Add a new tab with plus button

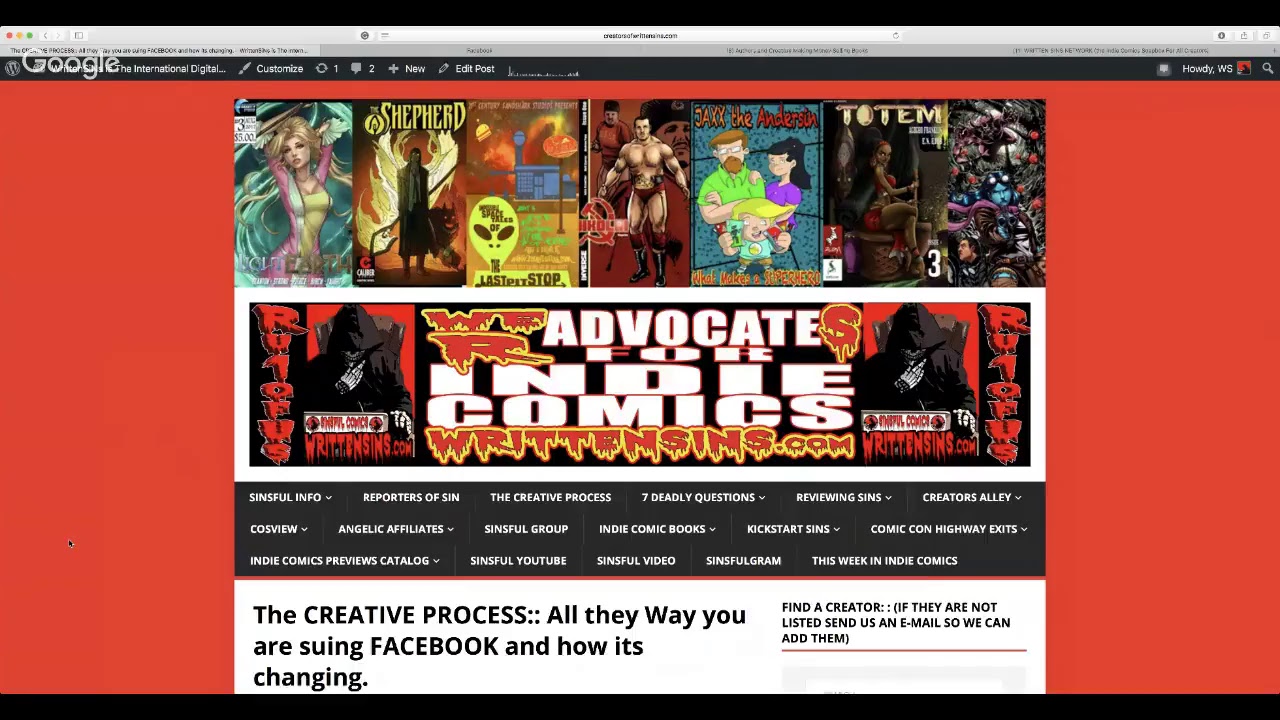(x=1273, y=50)
